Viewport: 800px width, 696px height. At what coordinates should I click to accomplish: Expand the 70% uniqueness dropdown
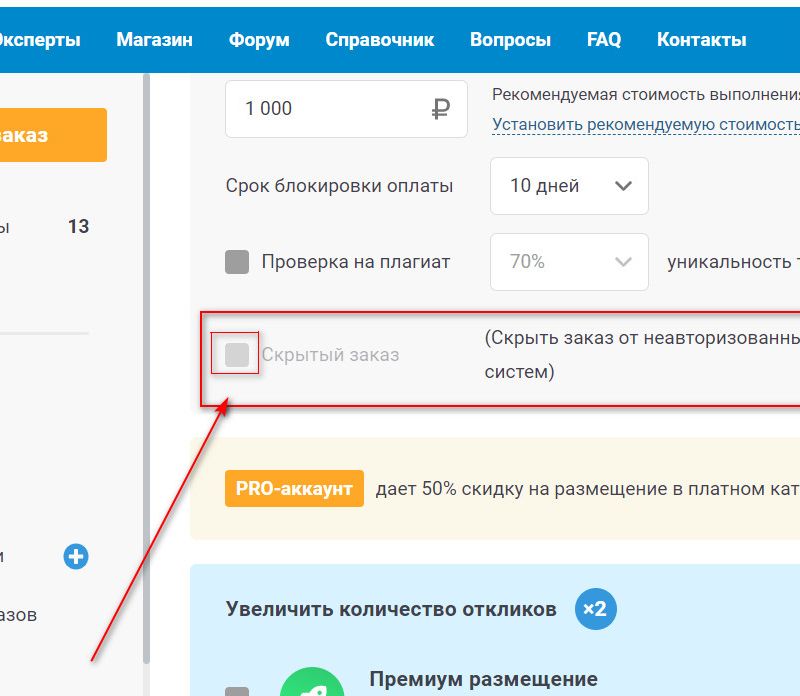pyautogui.click(x=569, y=262)
